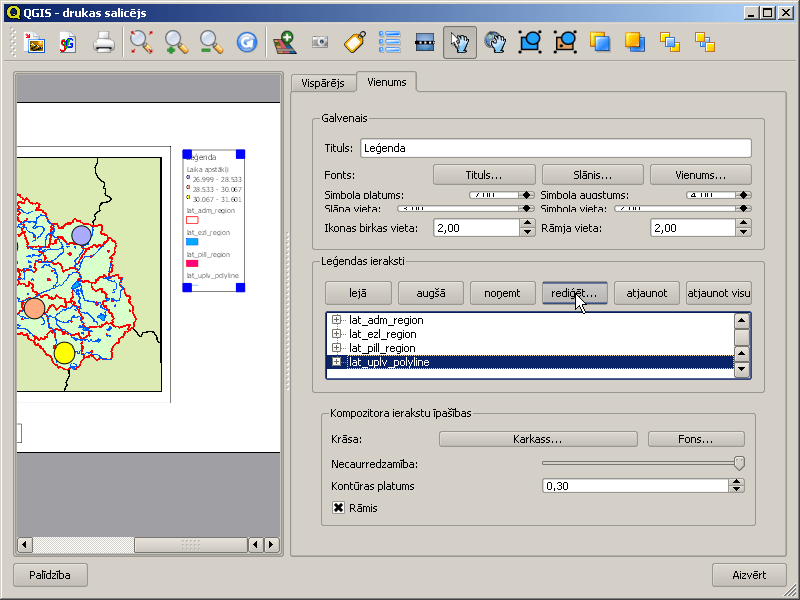Send selected items to the back
This screenshot has height=600, width=800.
pyautogui.click(x=705, y=43)
